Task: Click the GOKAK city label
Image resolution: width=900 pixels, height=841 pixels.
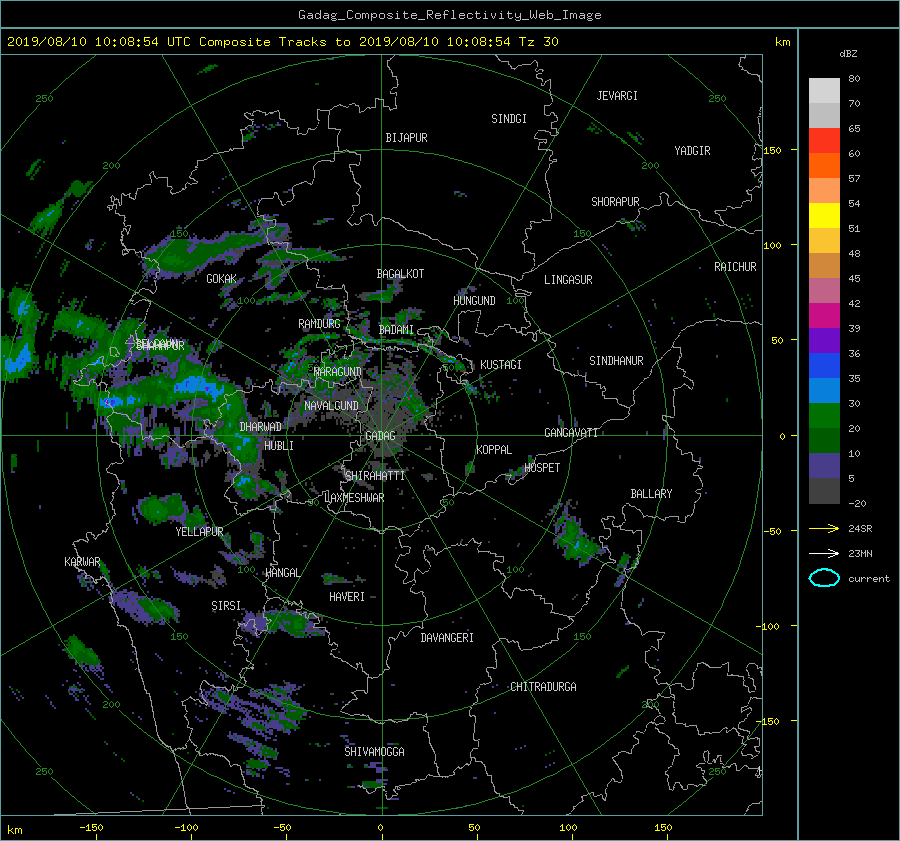Action: pyautogui.click(x=222, y=279)
